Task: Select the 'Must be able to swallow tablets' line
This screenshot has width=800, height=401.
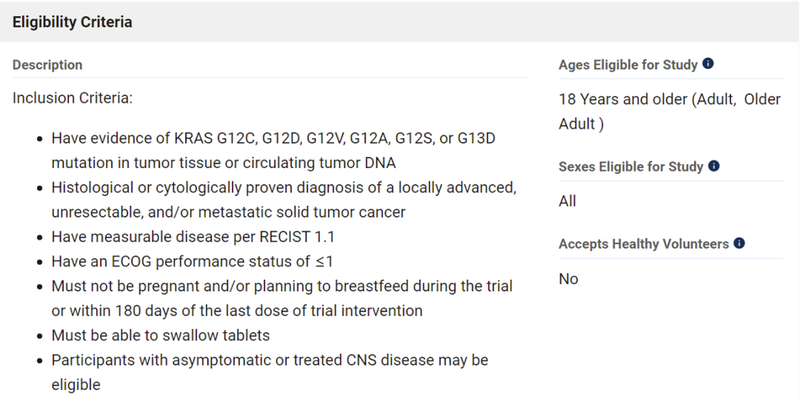Action: pos(160,334)
